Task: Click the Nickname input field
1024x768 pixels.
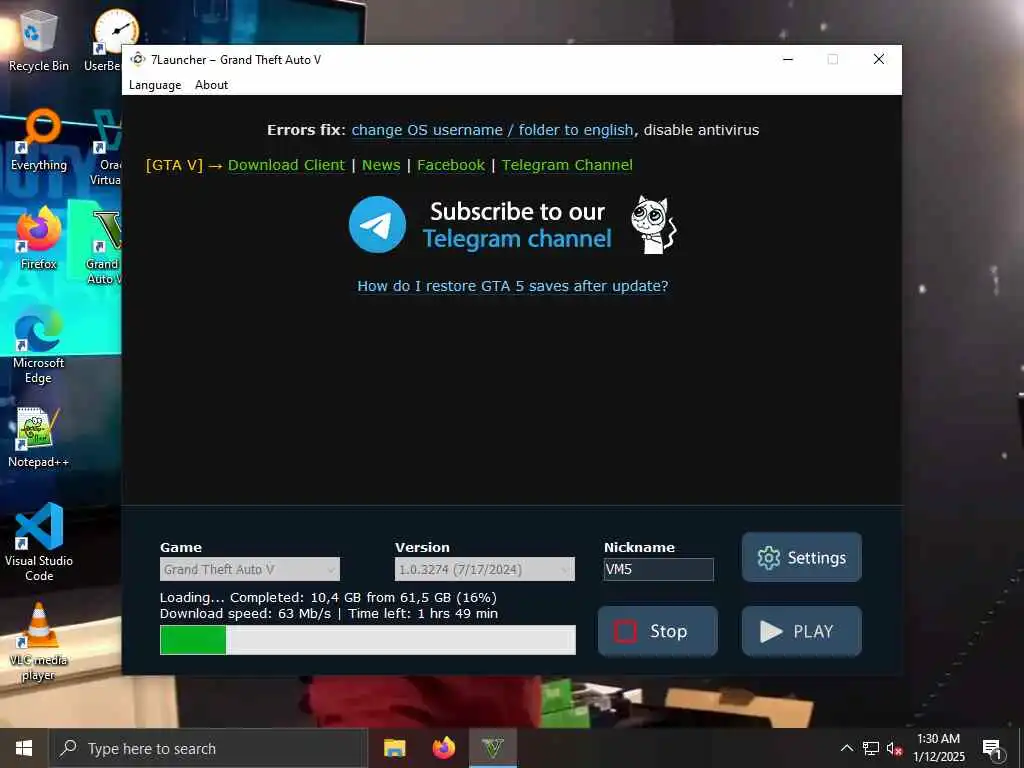Action: click(658, 569)
